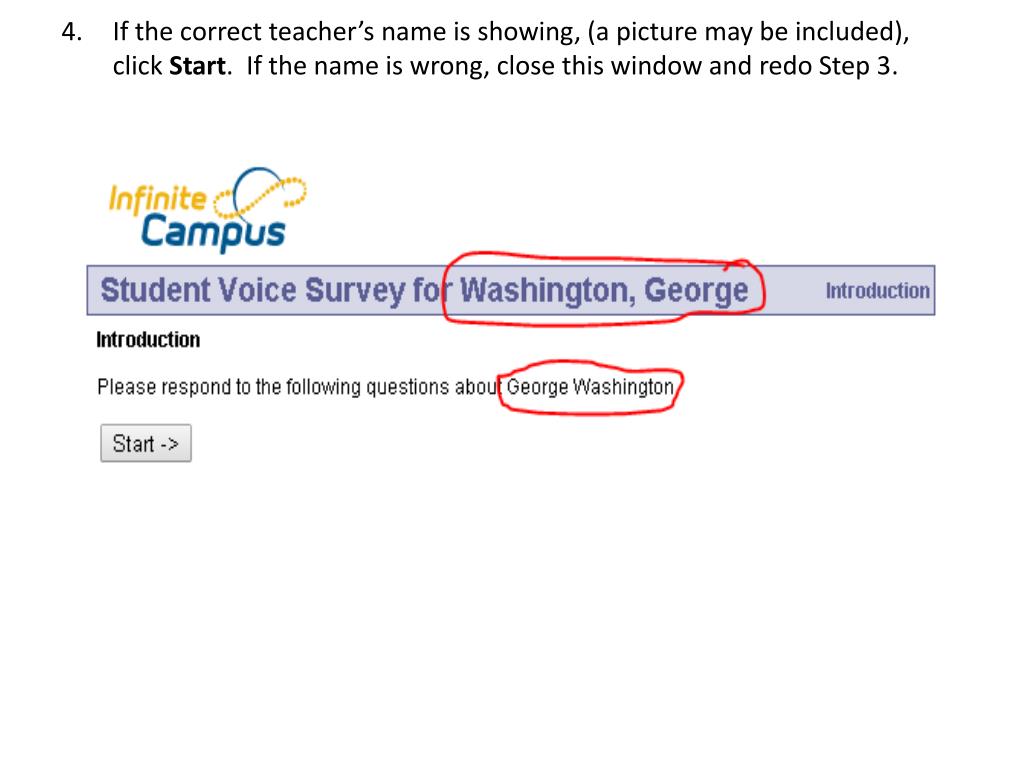Click the blue 'Campus' word in logo
The height and width of the screenshot is (768, 1024).
coord(212,230)
